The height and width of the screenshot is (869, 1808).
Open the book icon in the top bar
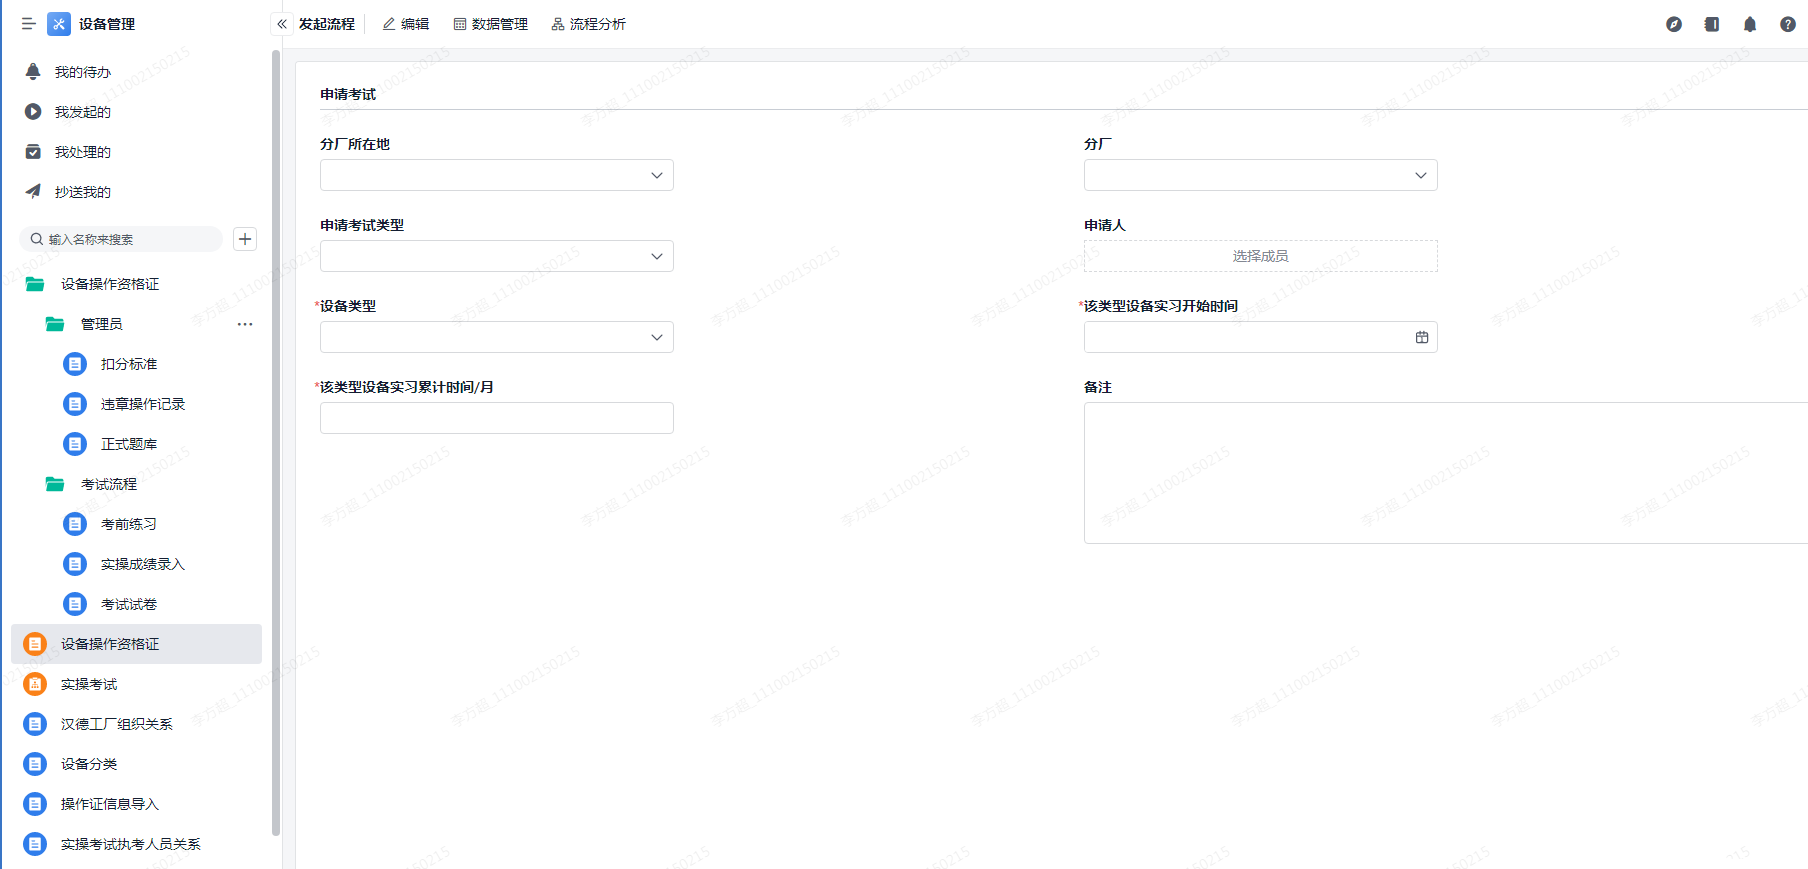coord(1711,24)
